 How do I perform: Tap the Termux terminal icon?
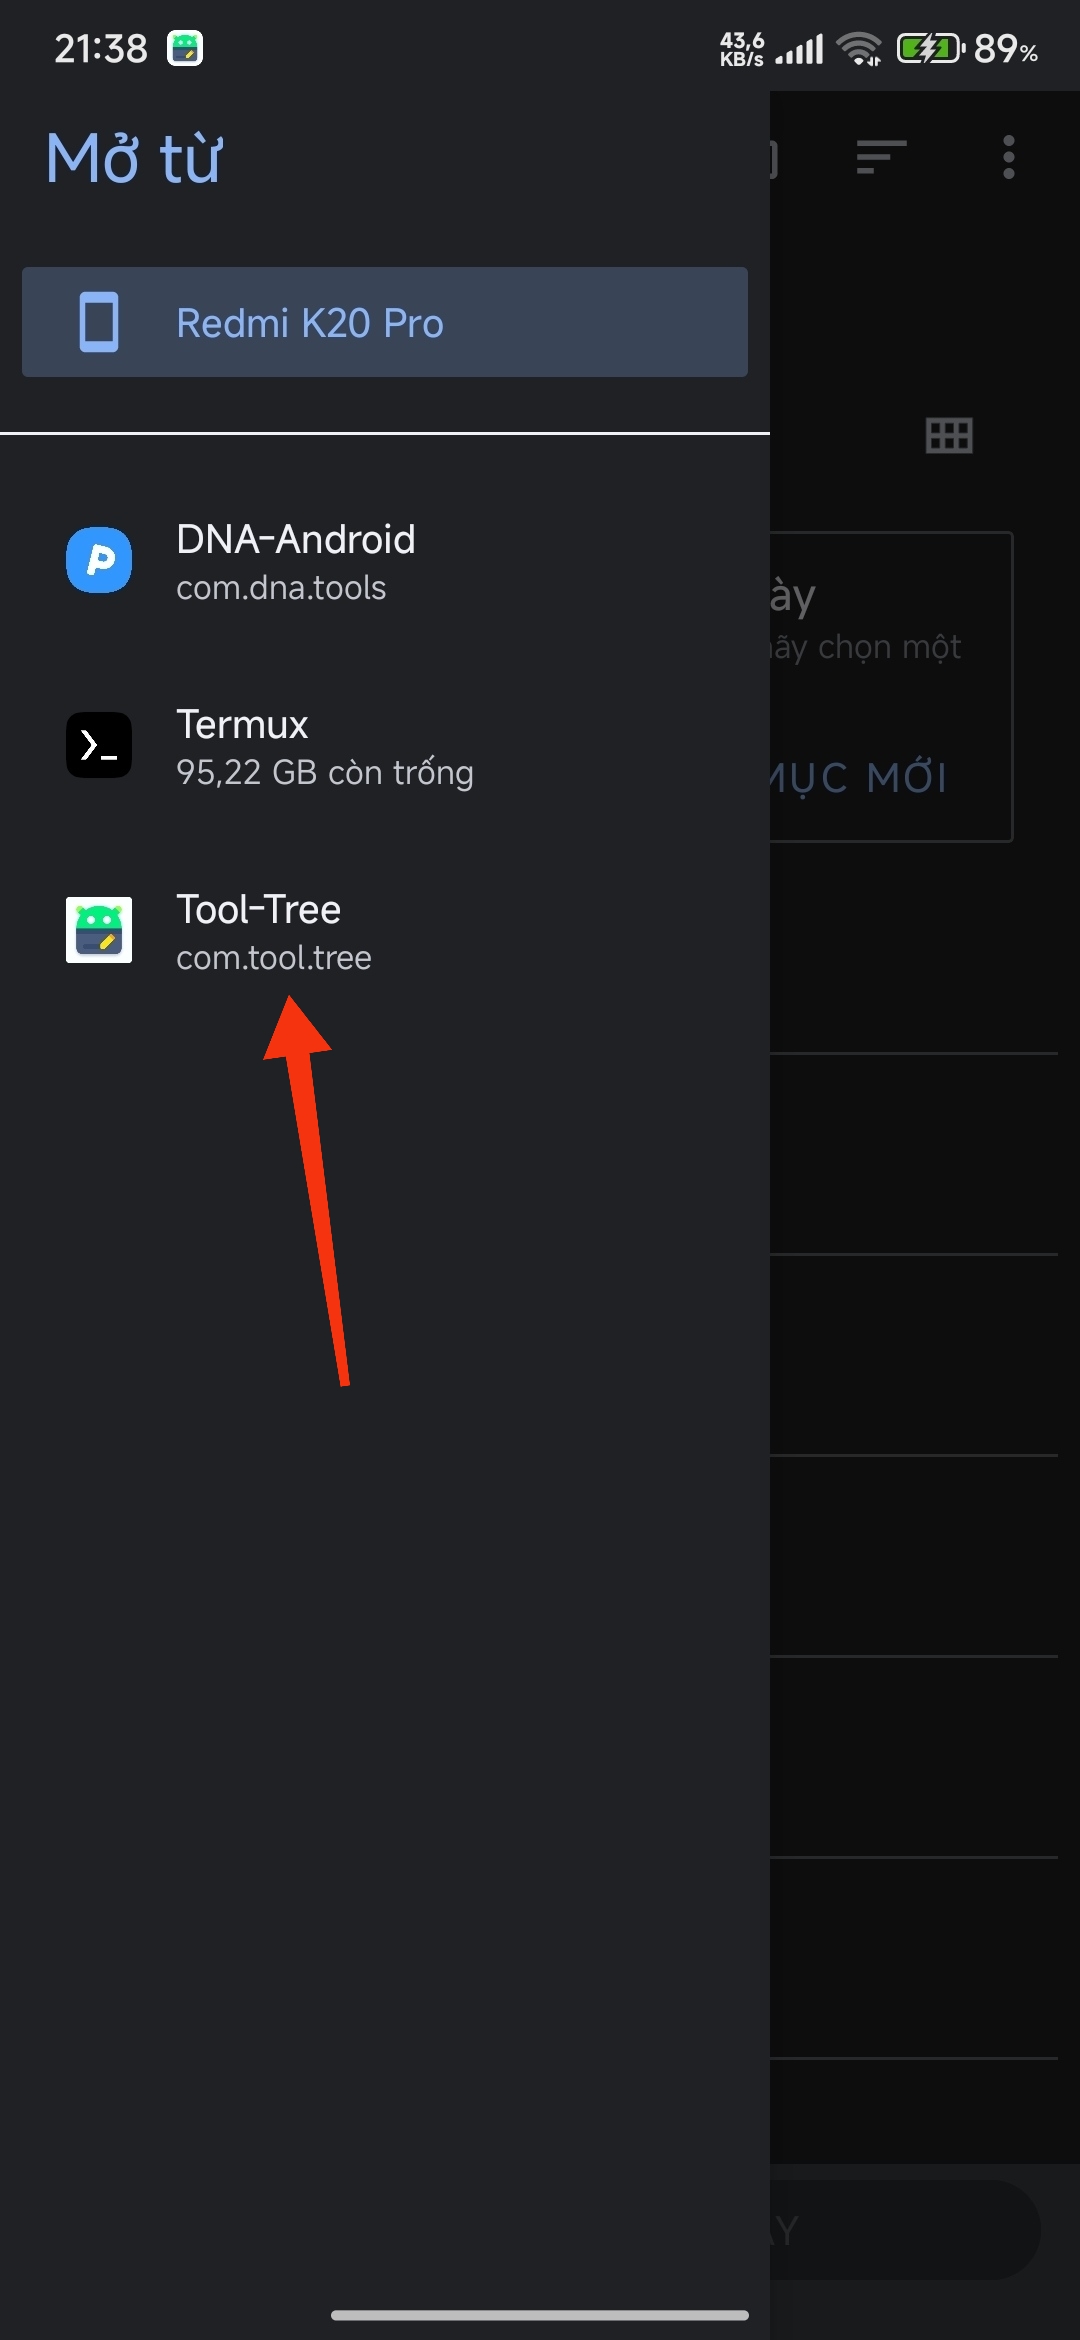pos(99,745)
